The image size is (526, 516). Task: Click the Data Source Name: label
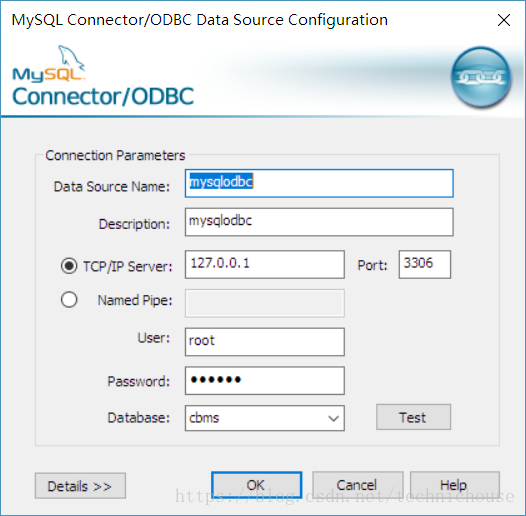112,187
